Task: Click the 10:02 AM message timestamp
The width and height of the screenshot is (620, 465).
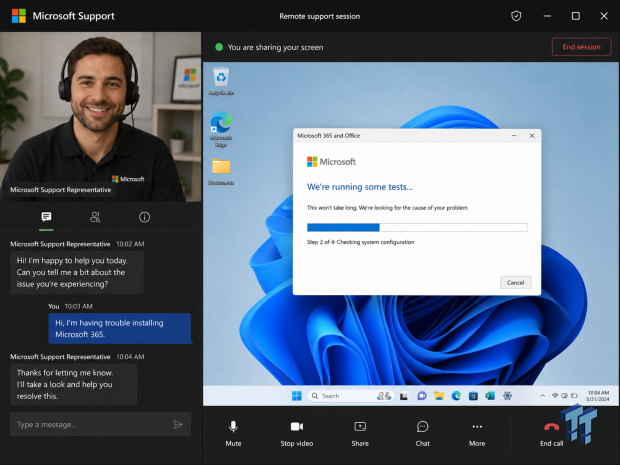Action: pyautogui.click(x=130, y=244)
